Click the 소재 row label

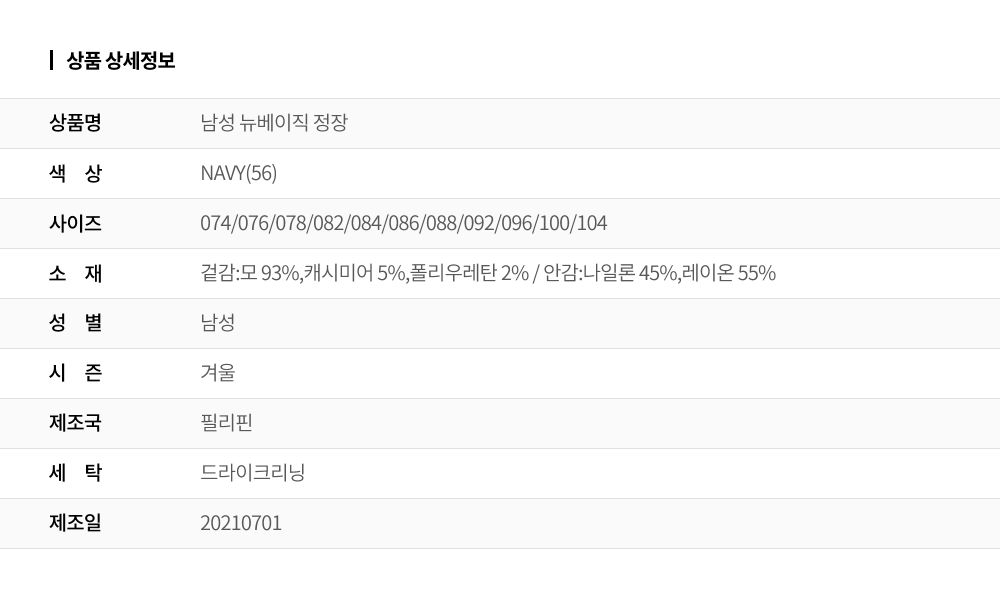75,273
